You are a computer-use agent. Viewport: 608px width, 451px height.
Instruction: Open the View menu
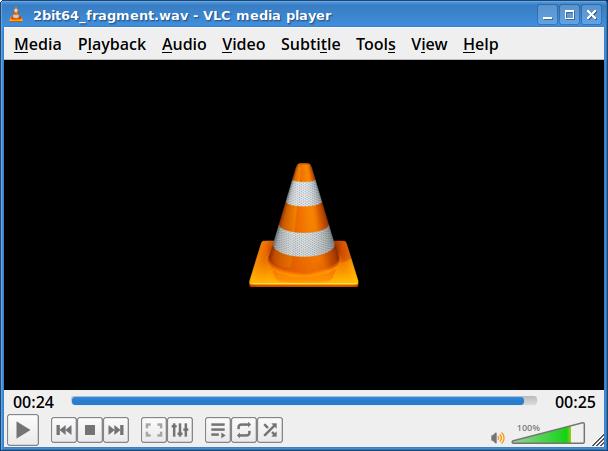[429, 45]
